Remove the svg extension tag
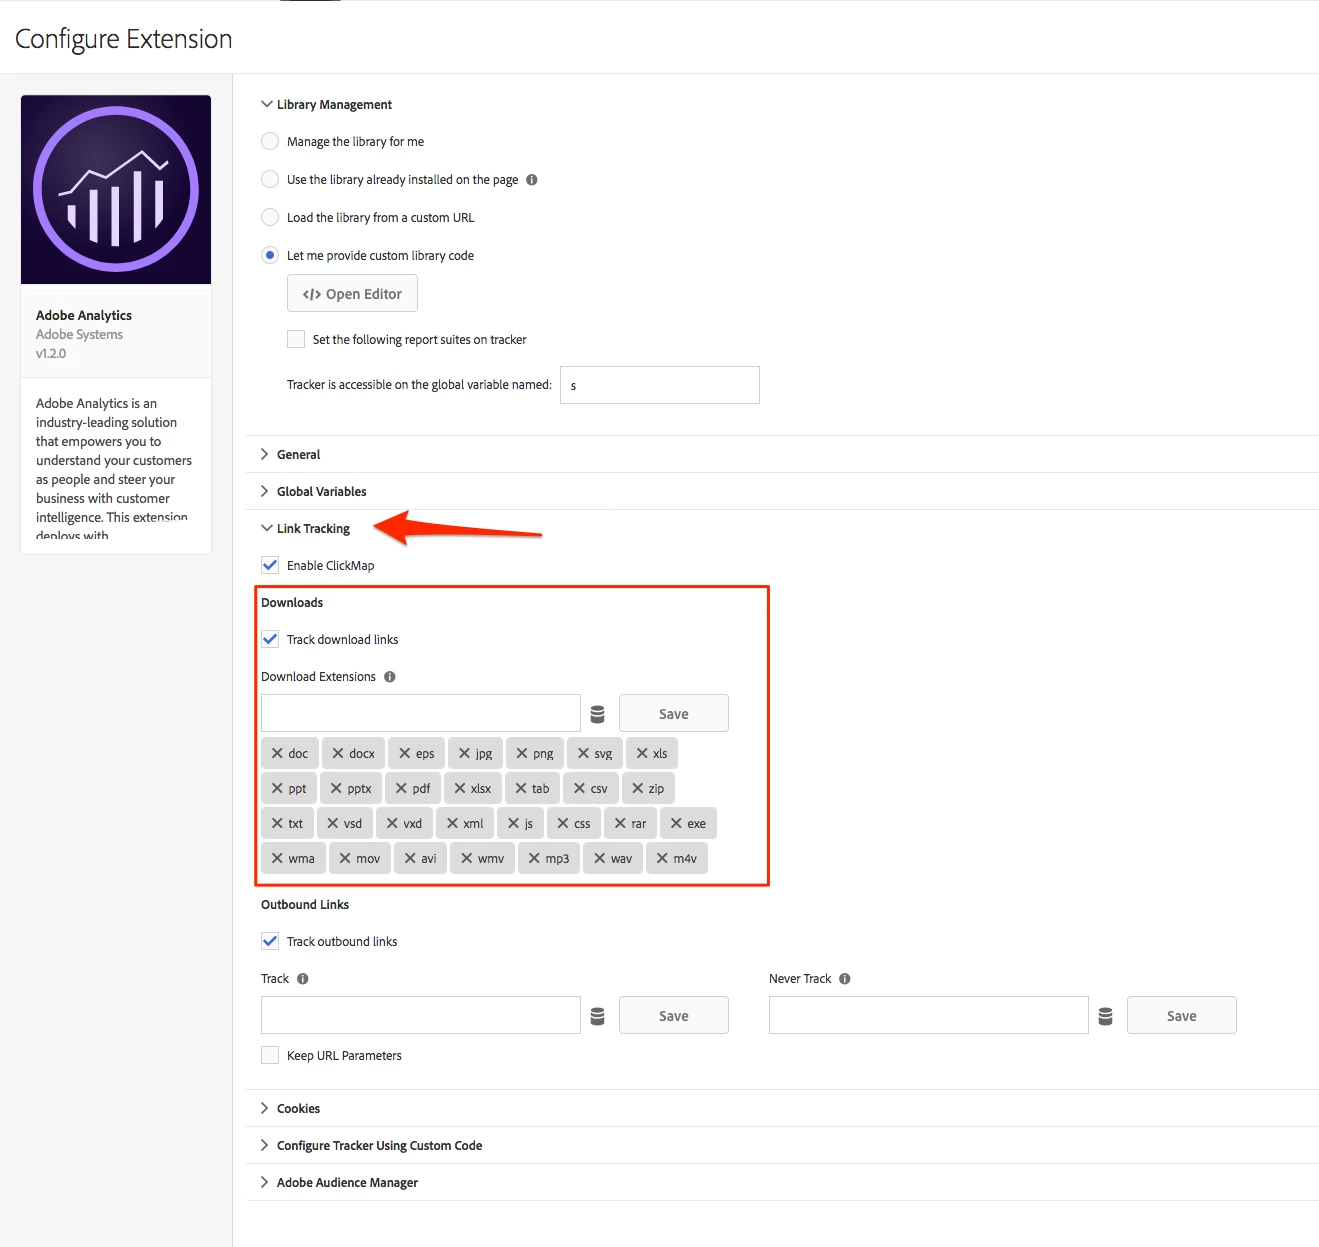The image size is (1319, 1247). (x=583, y=753)
